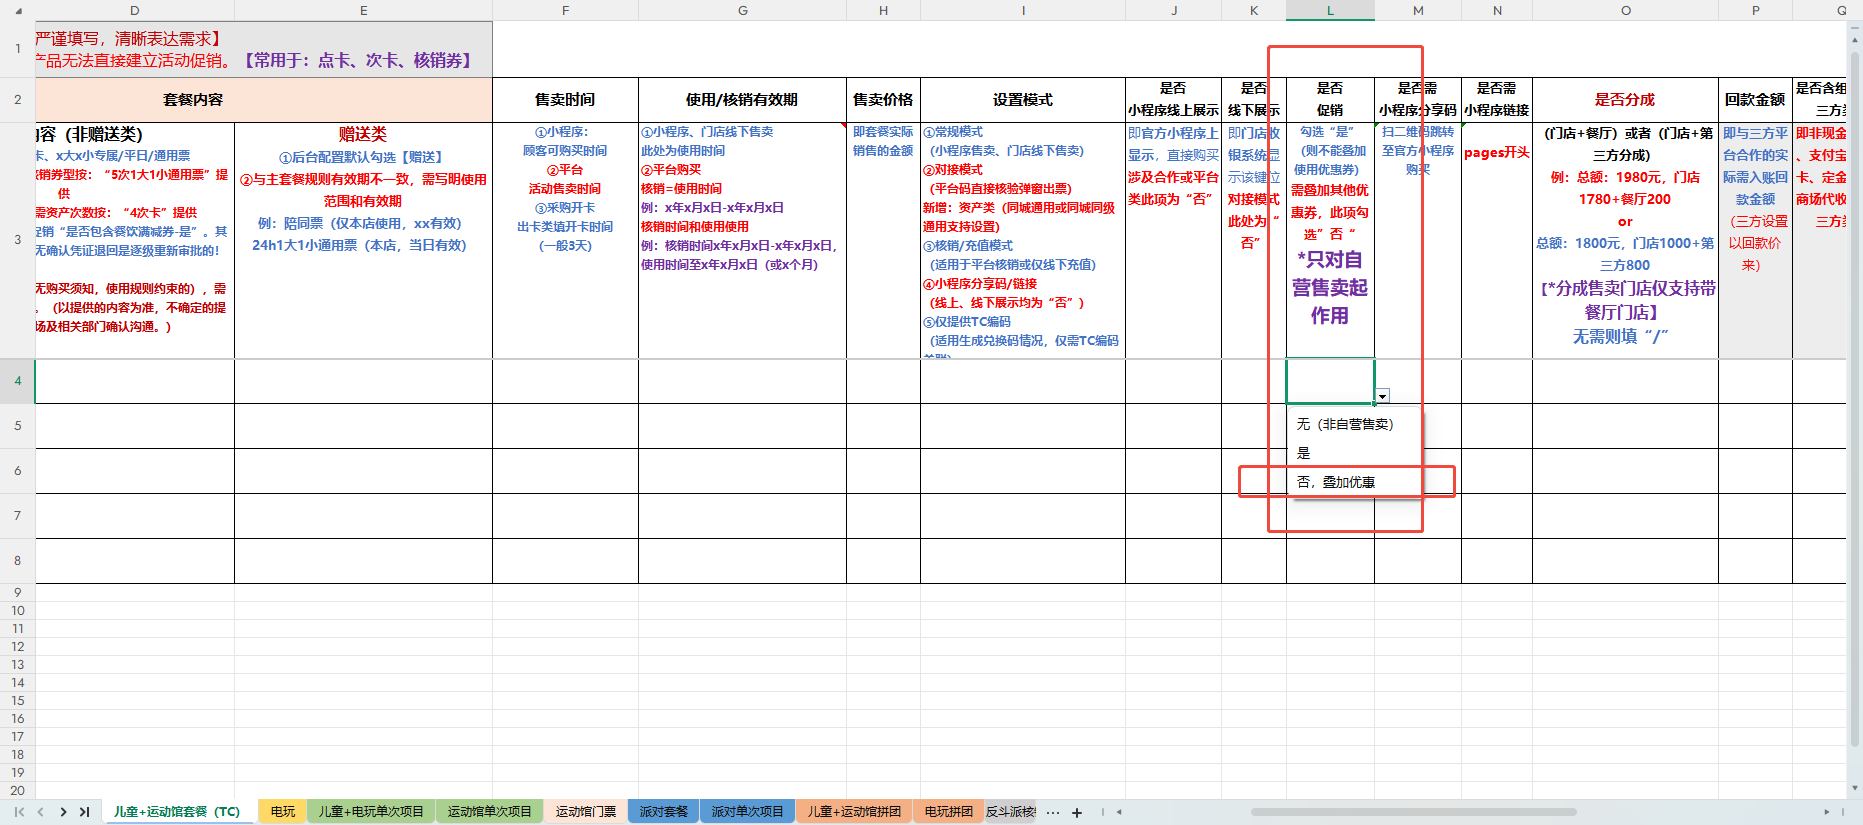Open the 派对套餐 sheet tab
1863x825 pixels.
coord(663,812)
